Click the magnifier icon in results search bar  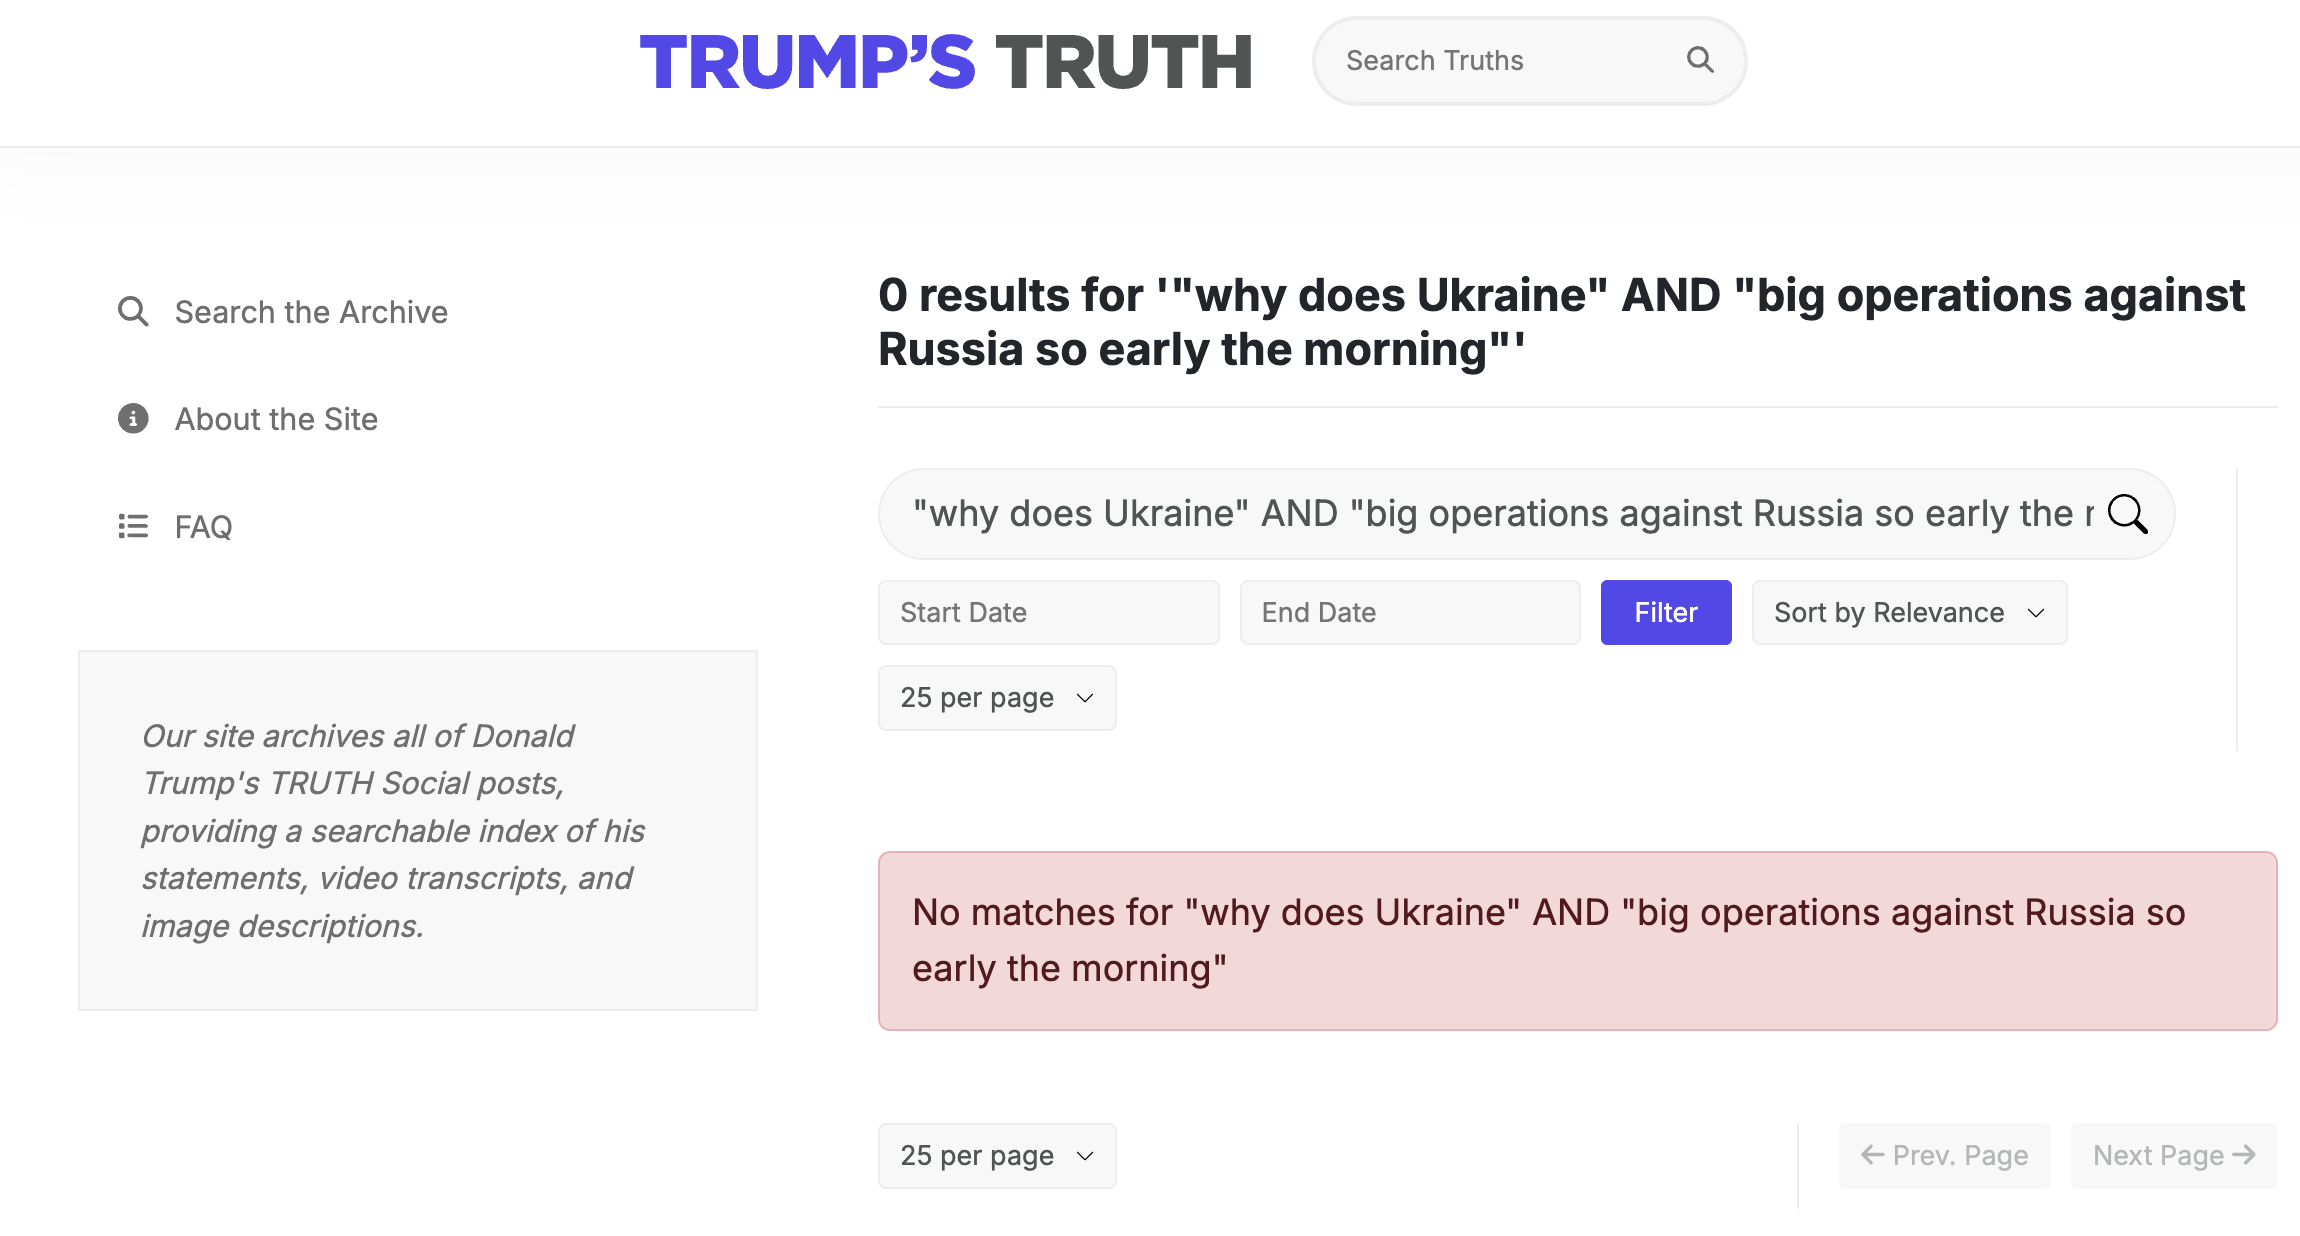click(2127, 514)
